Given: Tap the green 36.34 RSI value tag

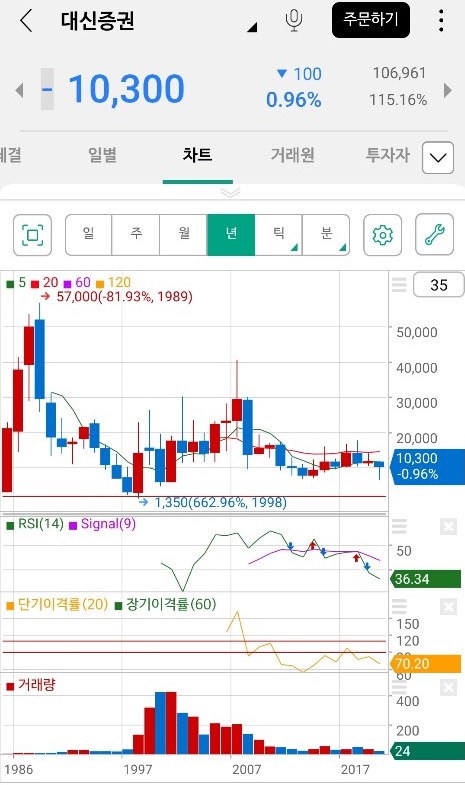Looking at the screenshot, I should (x=426, y=579).
